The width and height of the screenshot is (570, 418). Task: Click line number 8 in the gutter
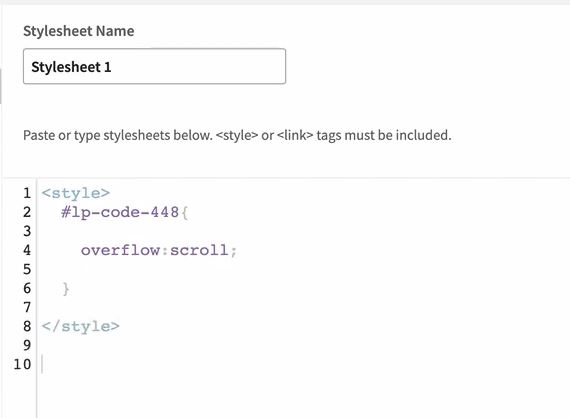pyautogui.click(x=27, y=326)
